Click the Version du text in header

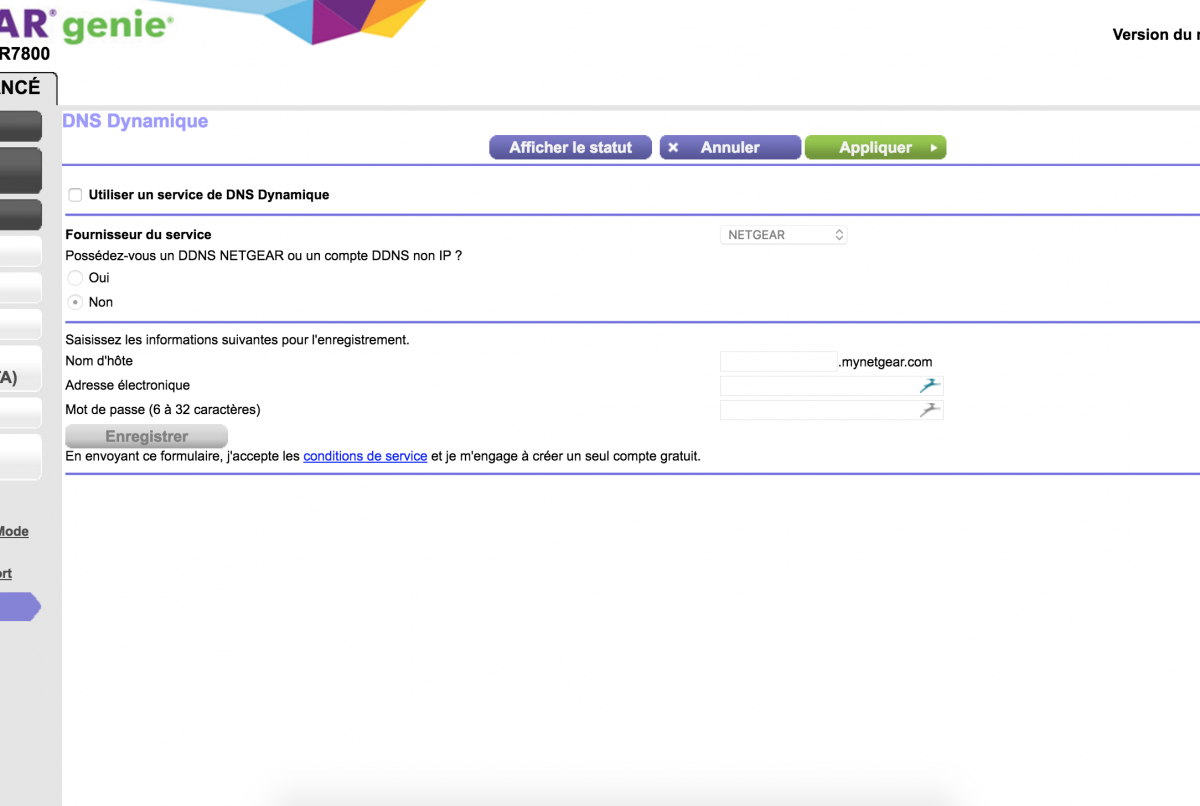click(x=1156, y=35)
